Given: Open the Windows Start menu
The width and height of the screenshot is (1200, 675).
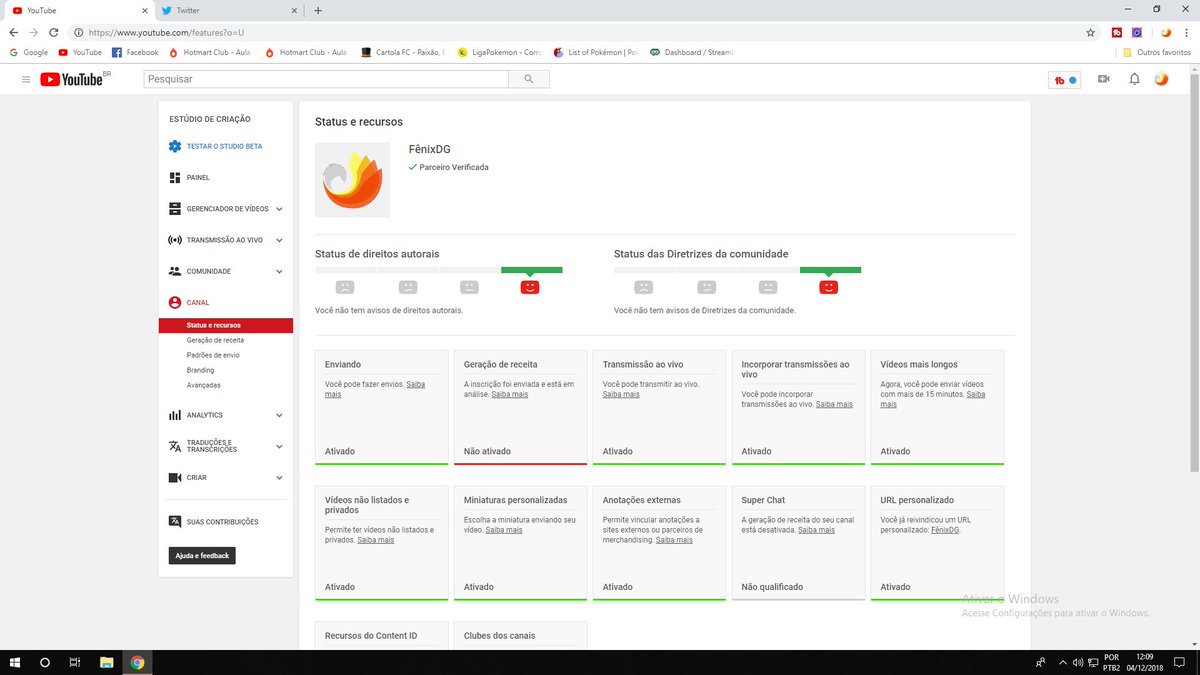Looking at the screenshot, I should 14,662.
